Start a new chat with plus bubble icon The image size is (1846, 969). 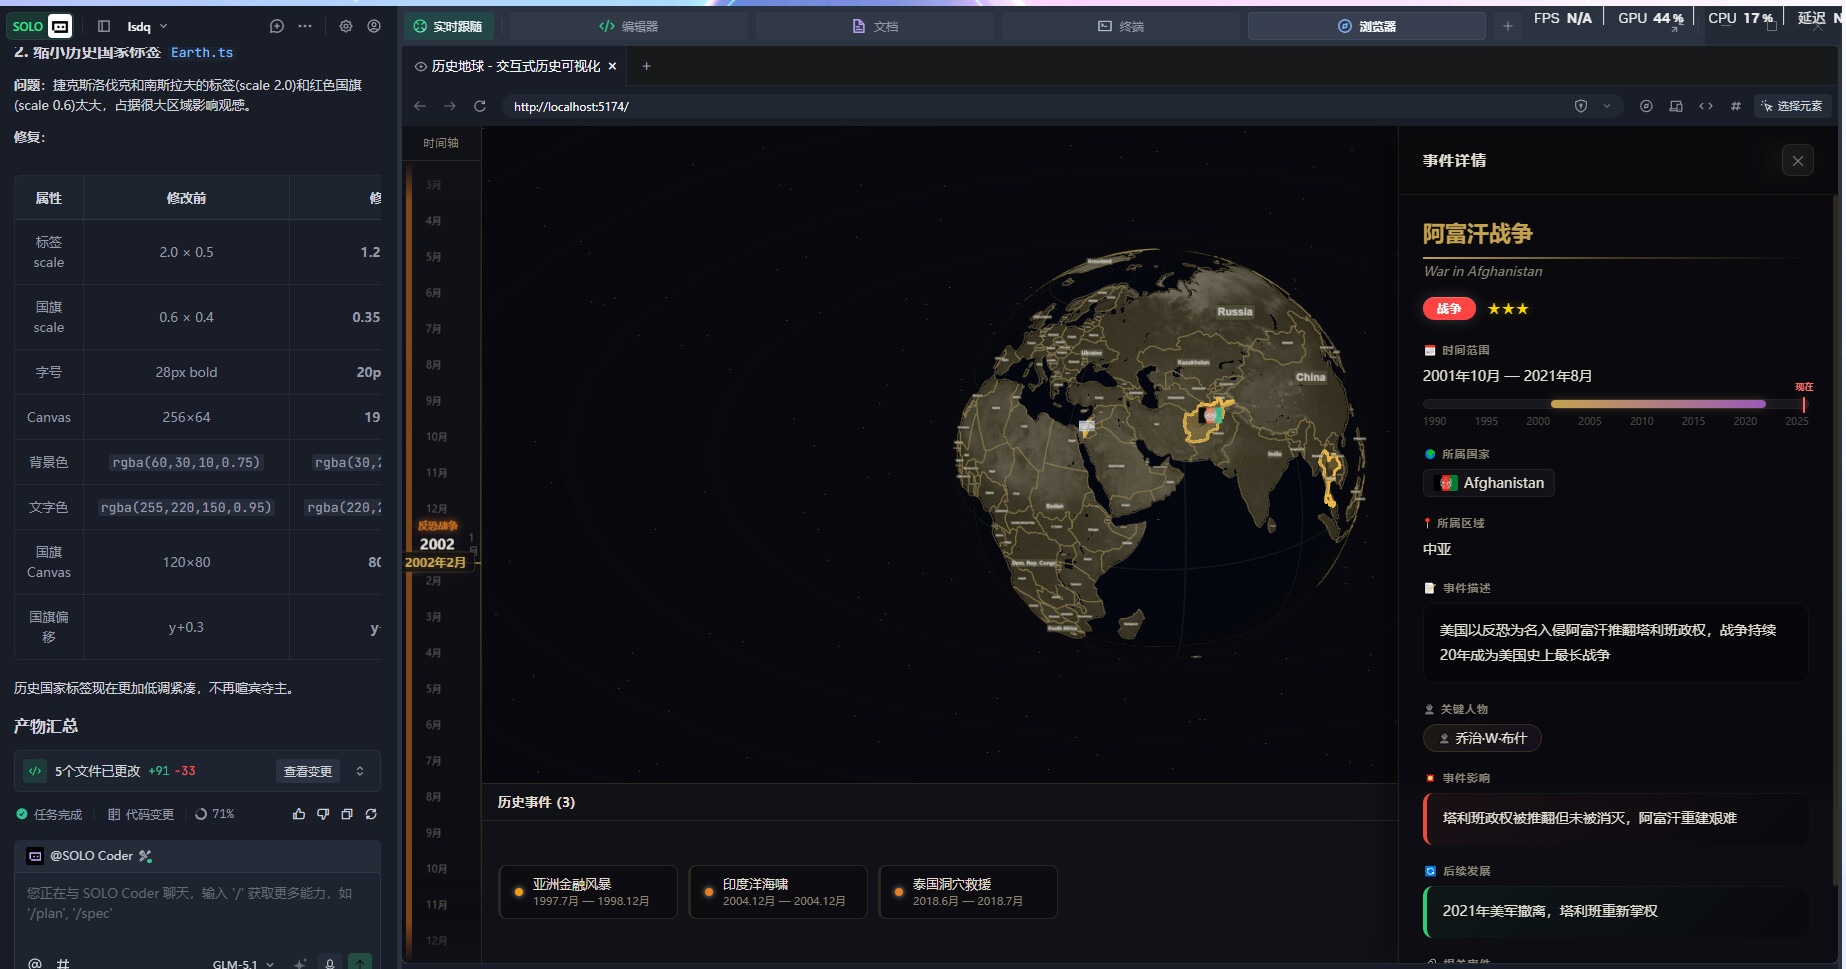(277, 26)
